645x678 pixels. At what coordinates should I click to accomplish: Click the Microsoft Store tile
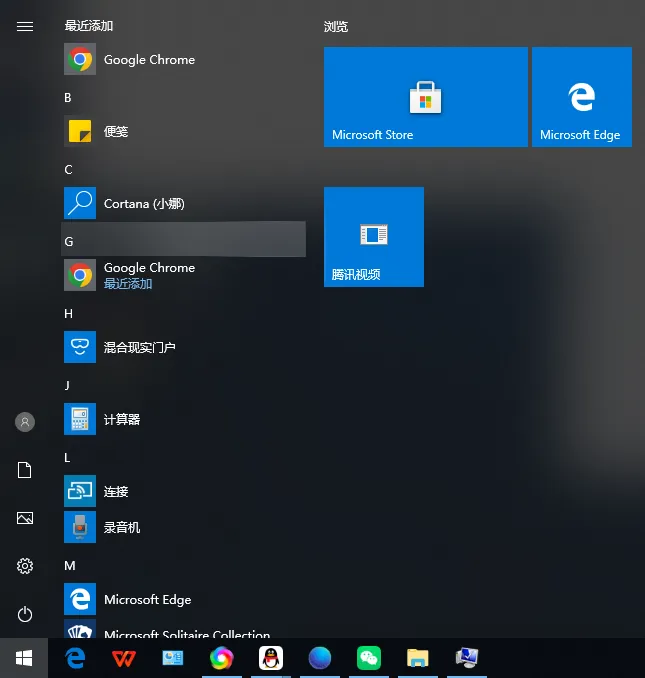click(426, 97)
